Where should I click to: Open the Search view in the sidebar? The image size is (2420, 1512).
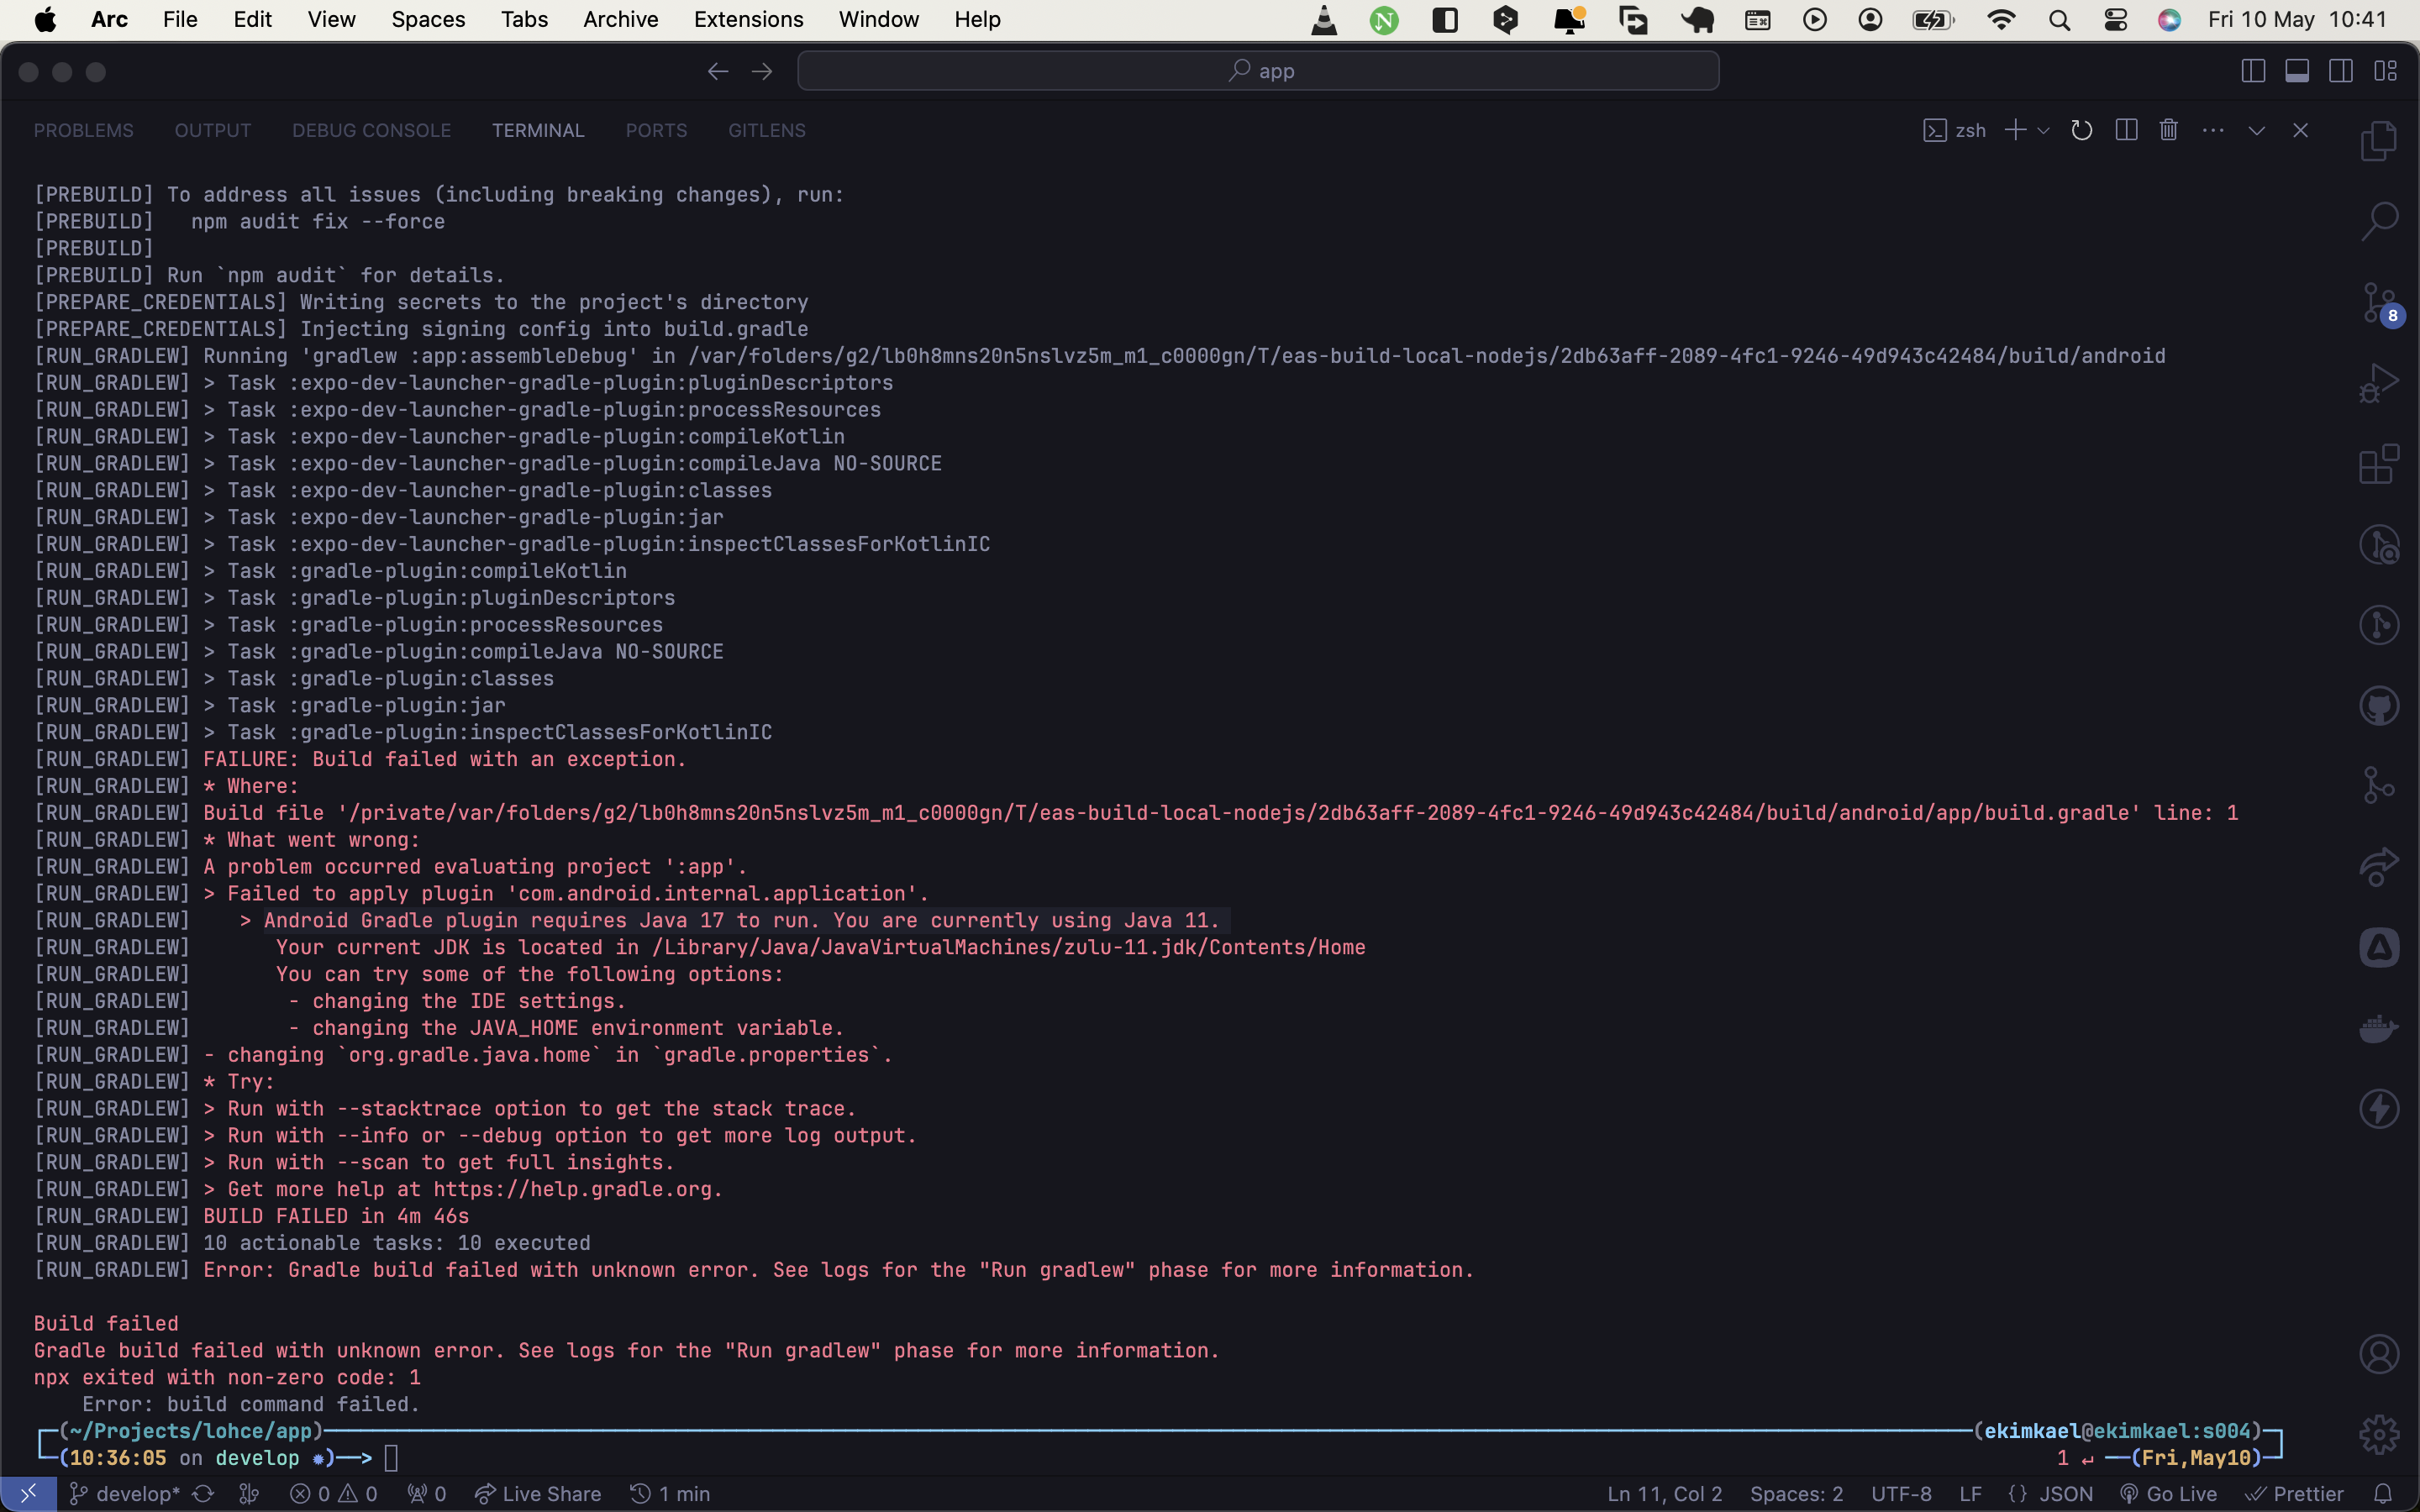pos(2379,219)
